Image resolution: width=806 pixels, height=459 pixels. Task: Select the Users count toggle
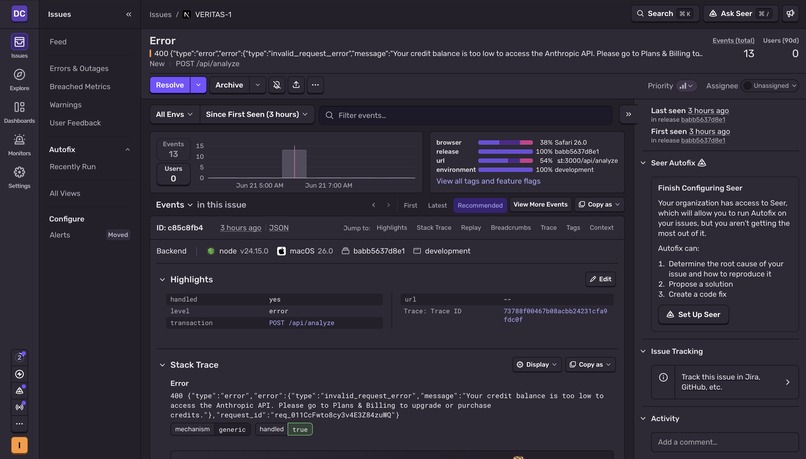[173, 174]
